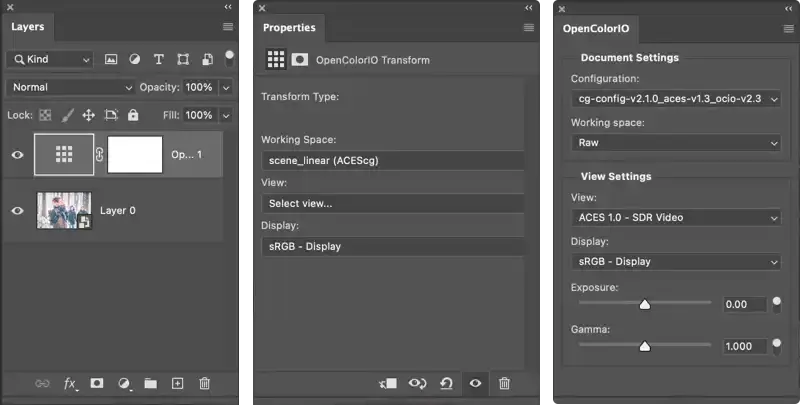Filter layers by adjustment layer icon

point(135,59)
